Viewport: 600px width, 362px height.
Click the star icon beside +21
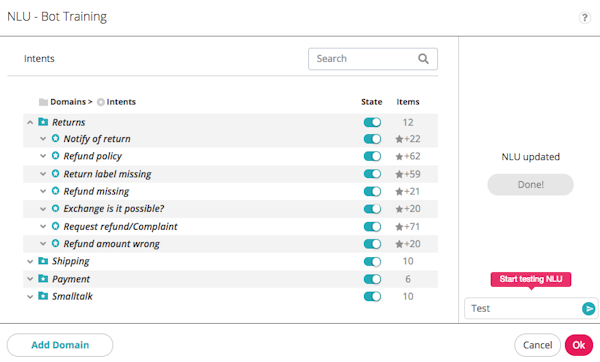[x=399, y=191]
